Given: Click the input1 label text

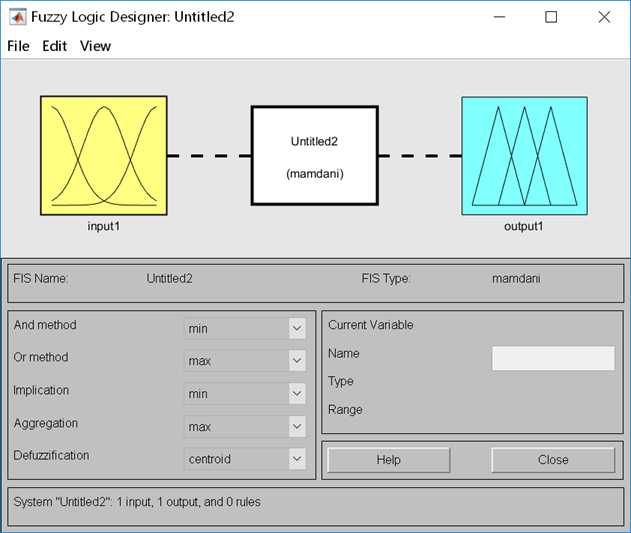Looking at the screenshot, I should tap(104, 226).
